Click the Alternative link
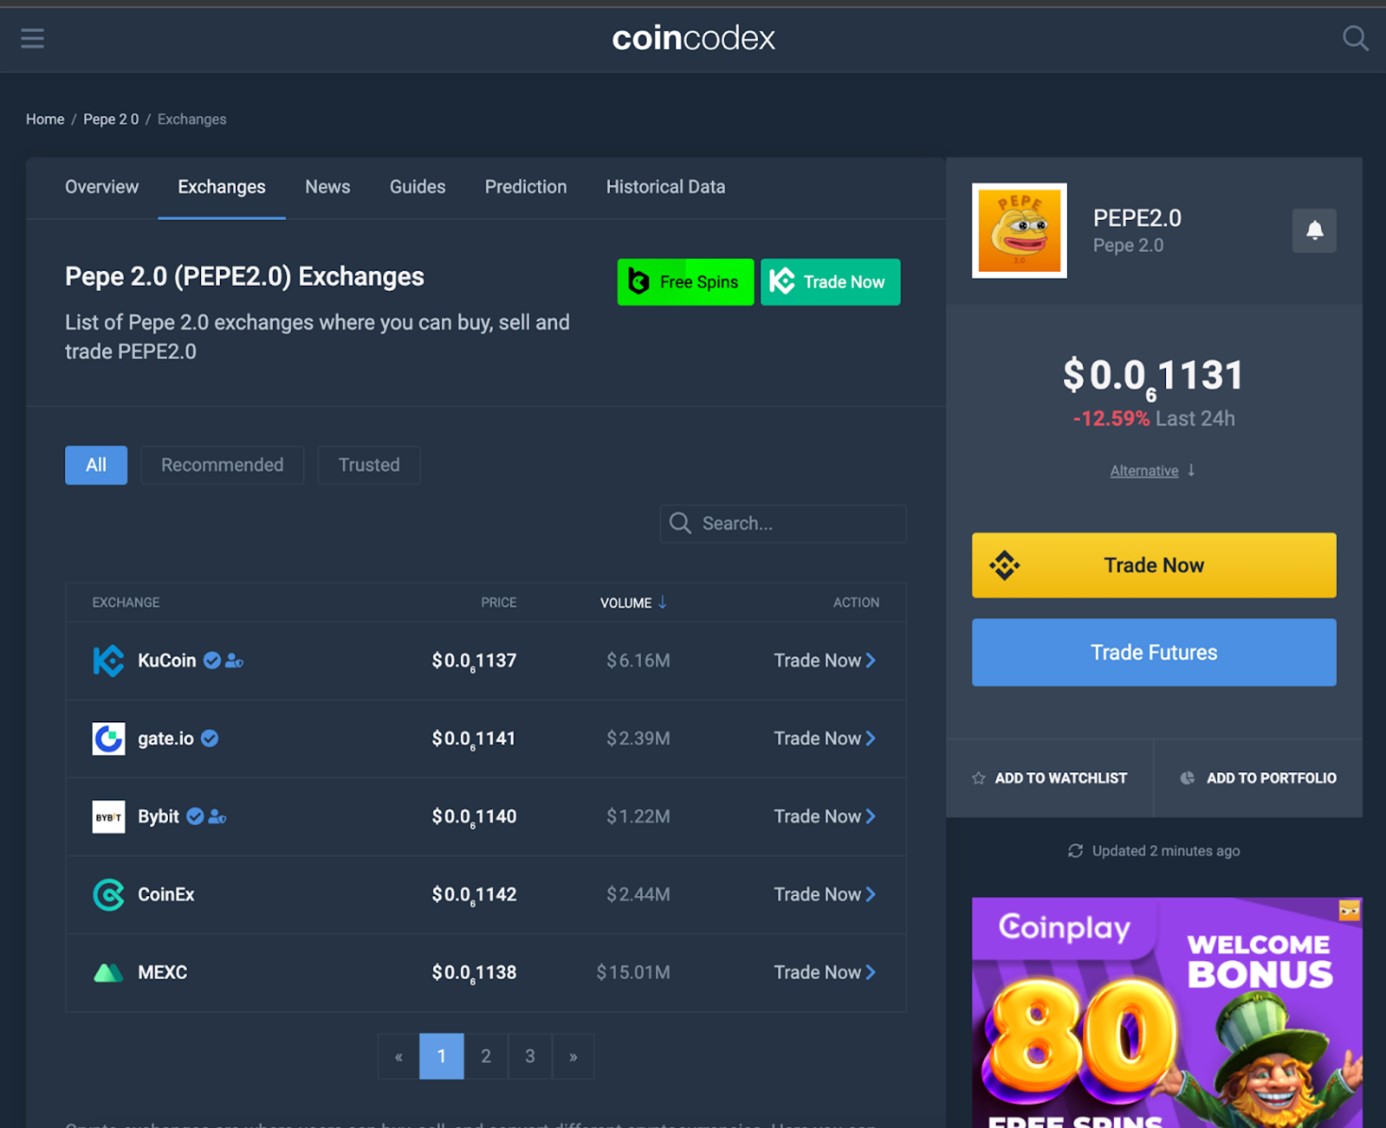 (x=1144, y=471)
